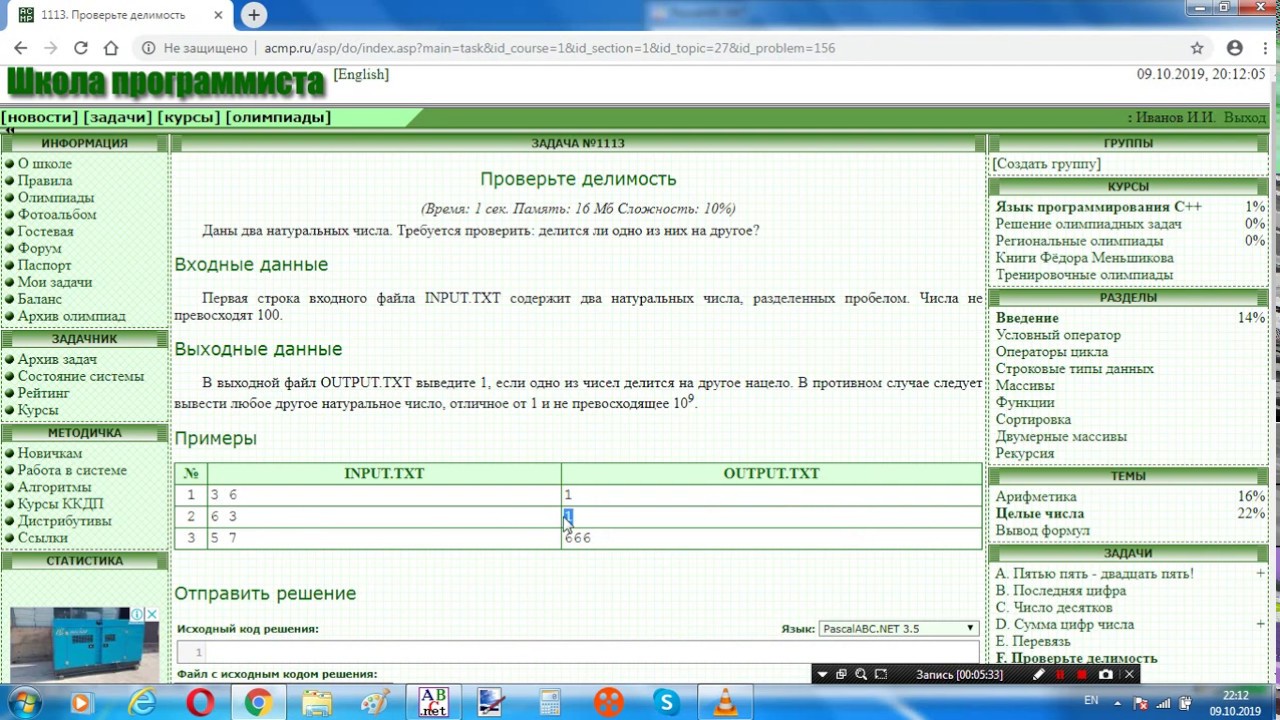
Task: Open 'Архив задач' in the sidebar
Action: pos(57,359)
